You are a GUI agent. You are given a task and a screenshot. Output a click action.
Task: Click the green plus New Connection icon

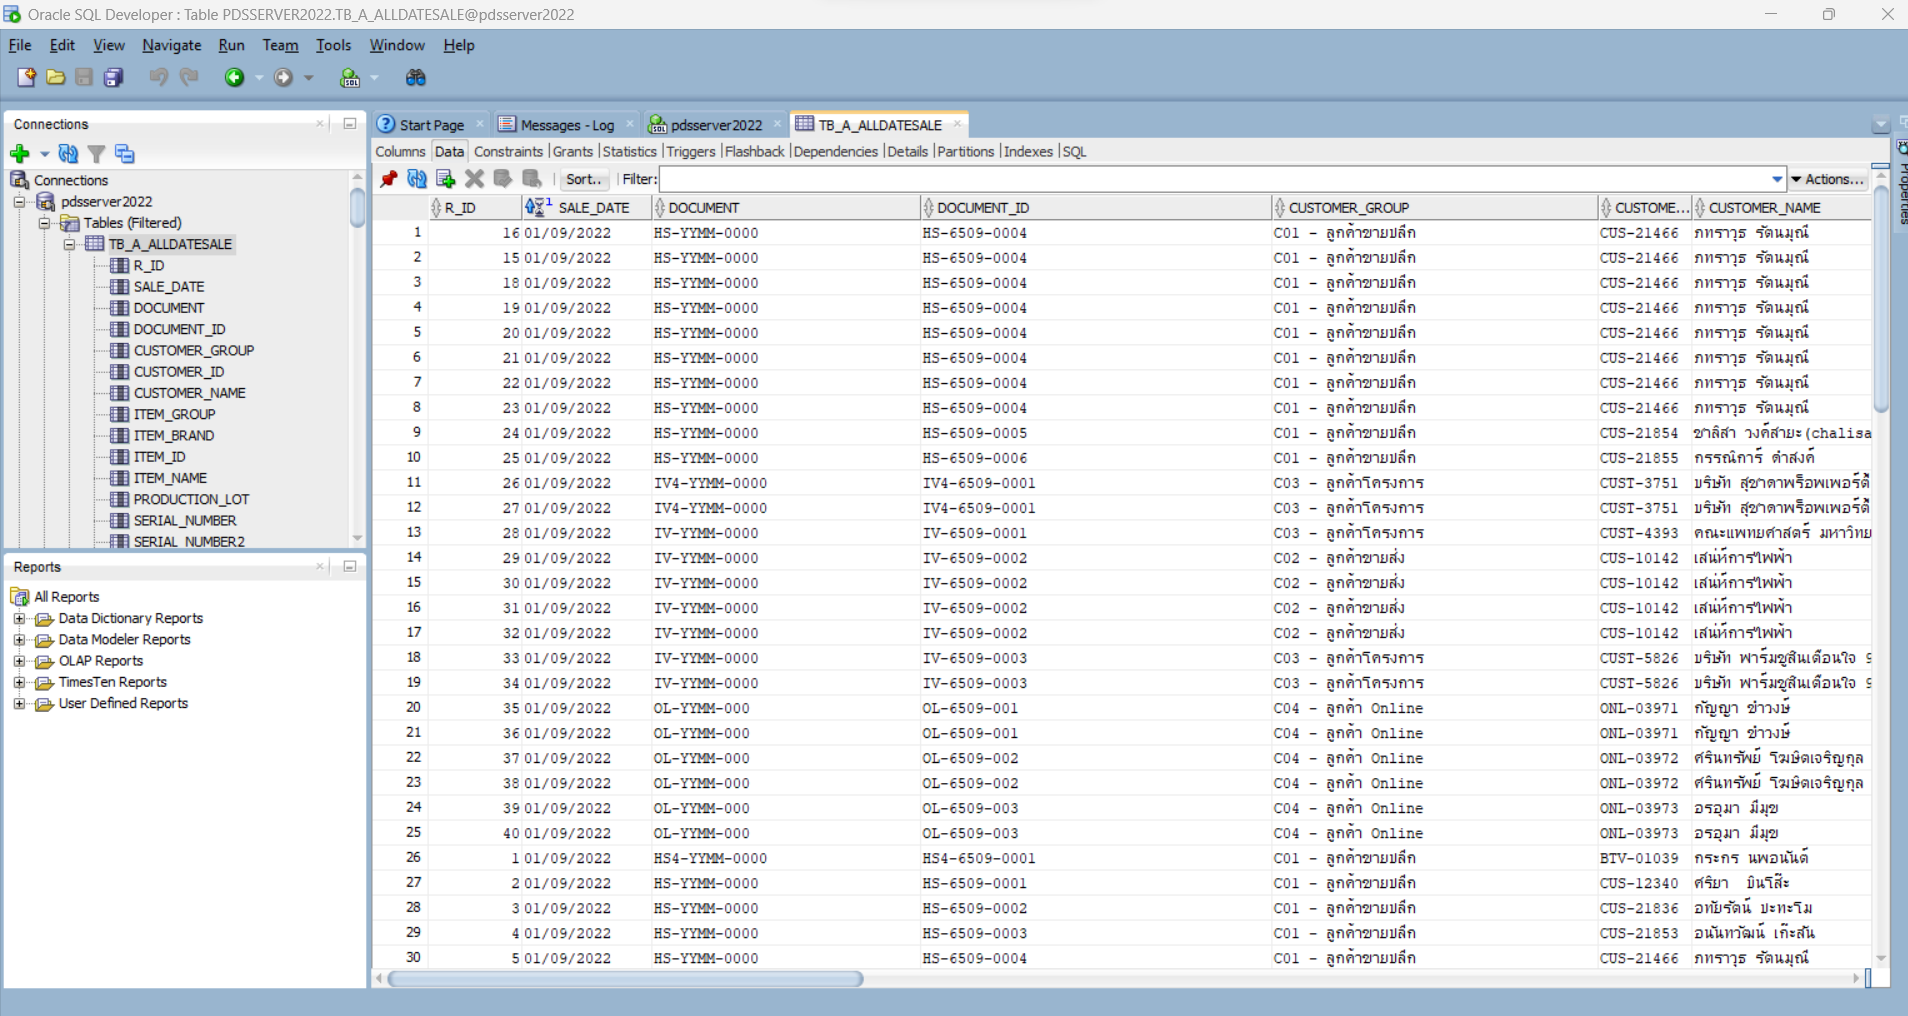pos(19,153)
